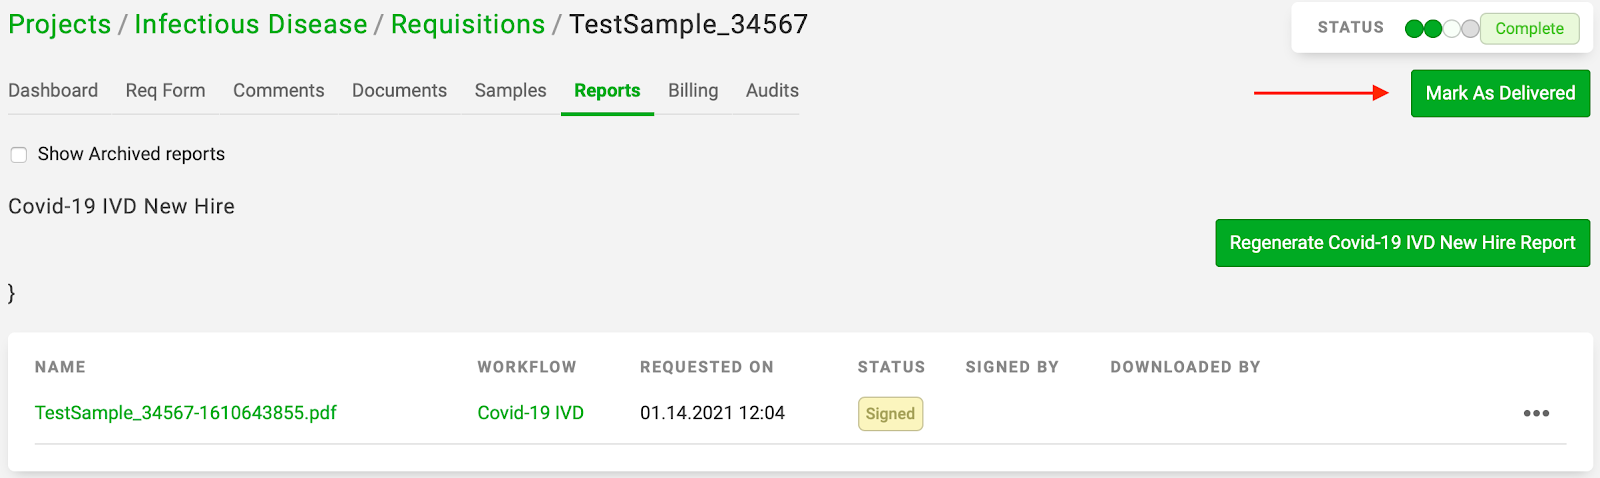
Task: Click the white empty status progress dot
Action: 1451,29
